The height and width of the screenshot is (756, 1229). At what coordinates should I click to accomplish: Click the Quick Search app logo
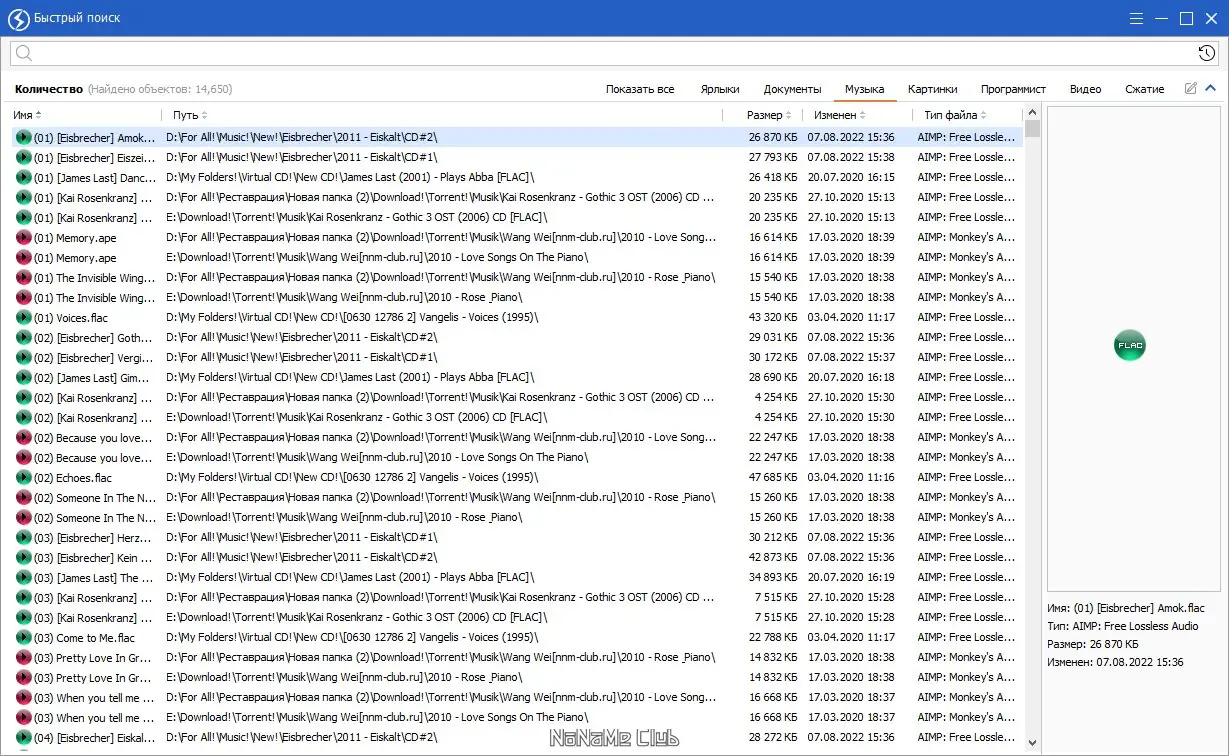18,18
